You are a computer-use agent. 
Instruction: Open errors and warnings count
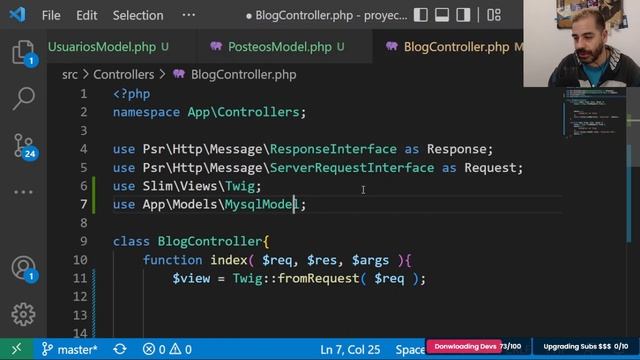click(x=167, y=349)
